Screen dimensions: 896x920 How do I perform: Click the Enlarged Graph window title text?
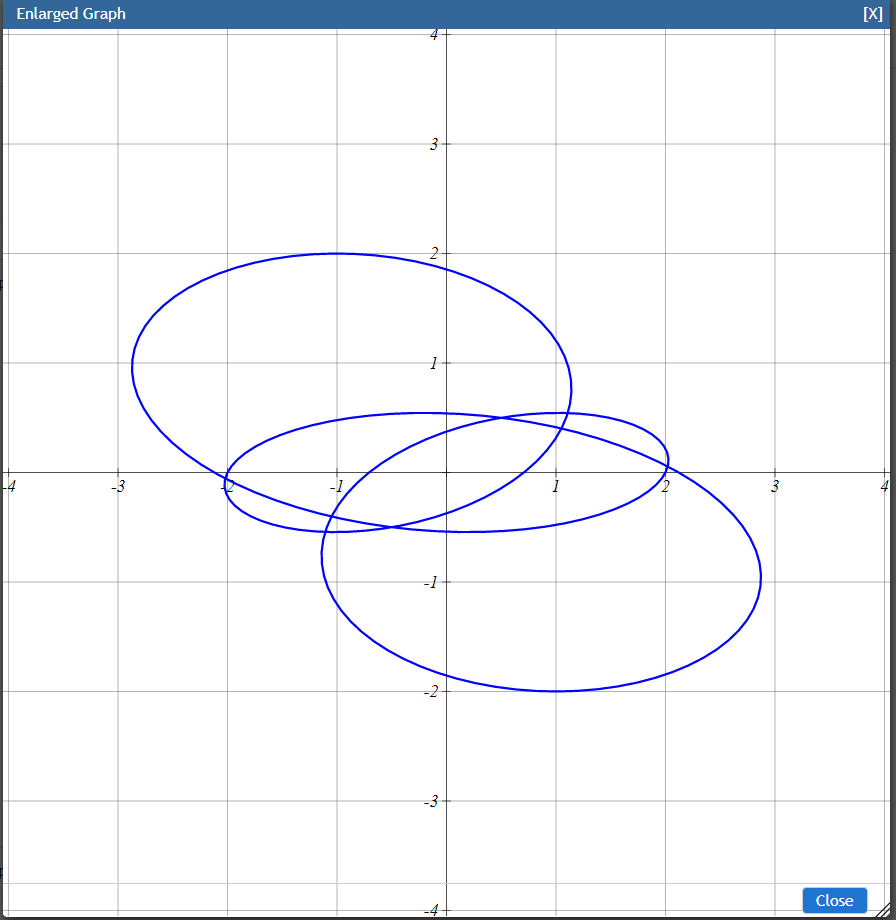pyautogui.click(x=70, y=13)
